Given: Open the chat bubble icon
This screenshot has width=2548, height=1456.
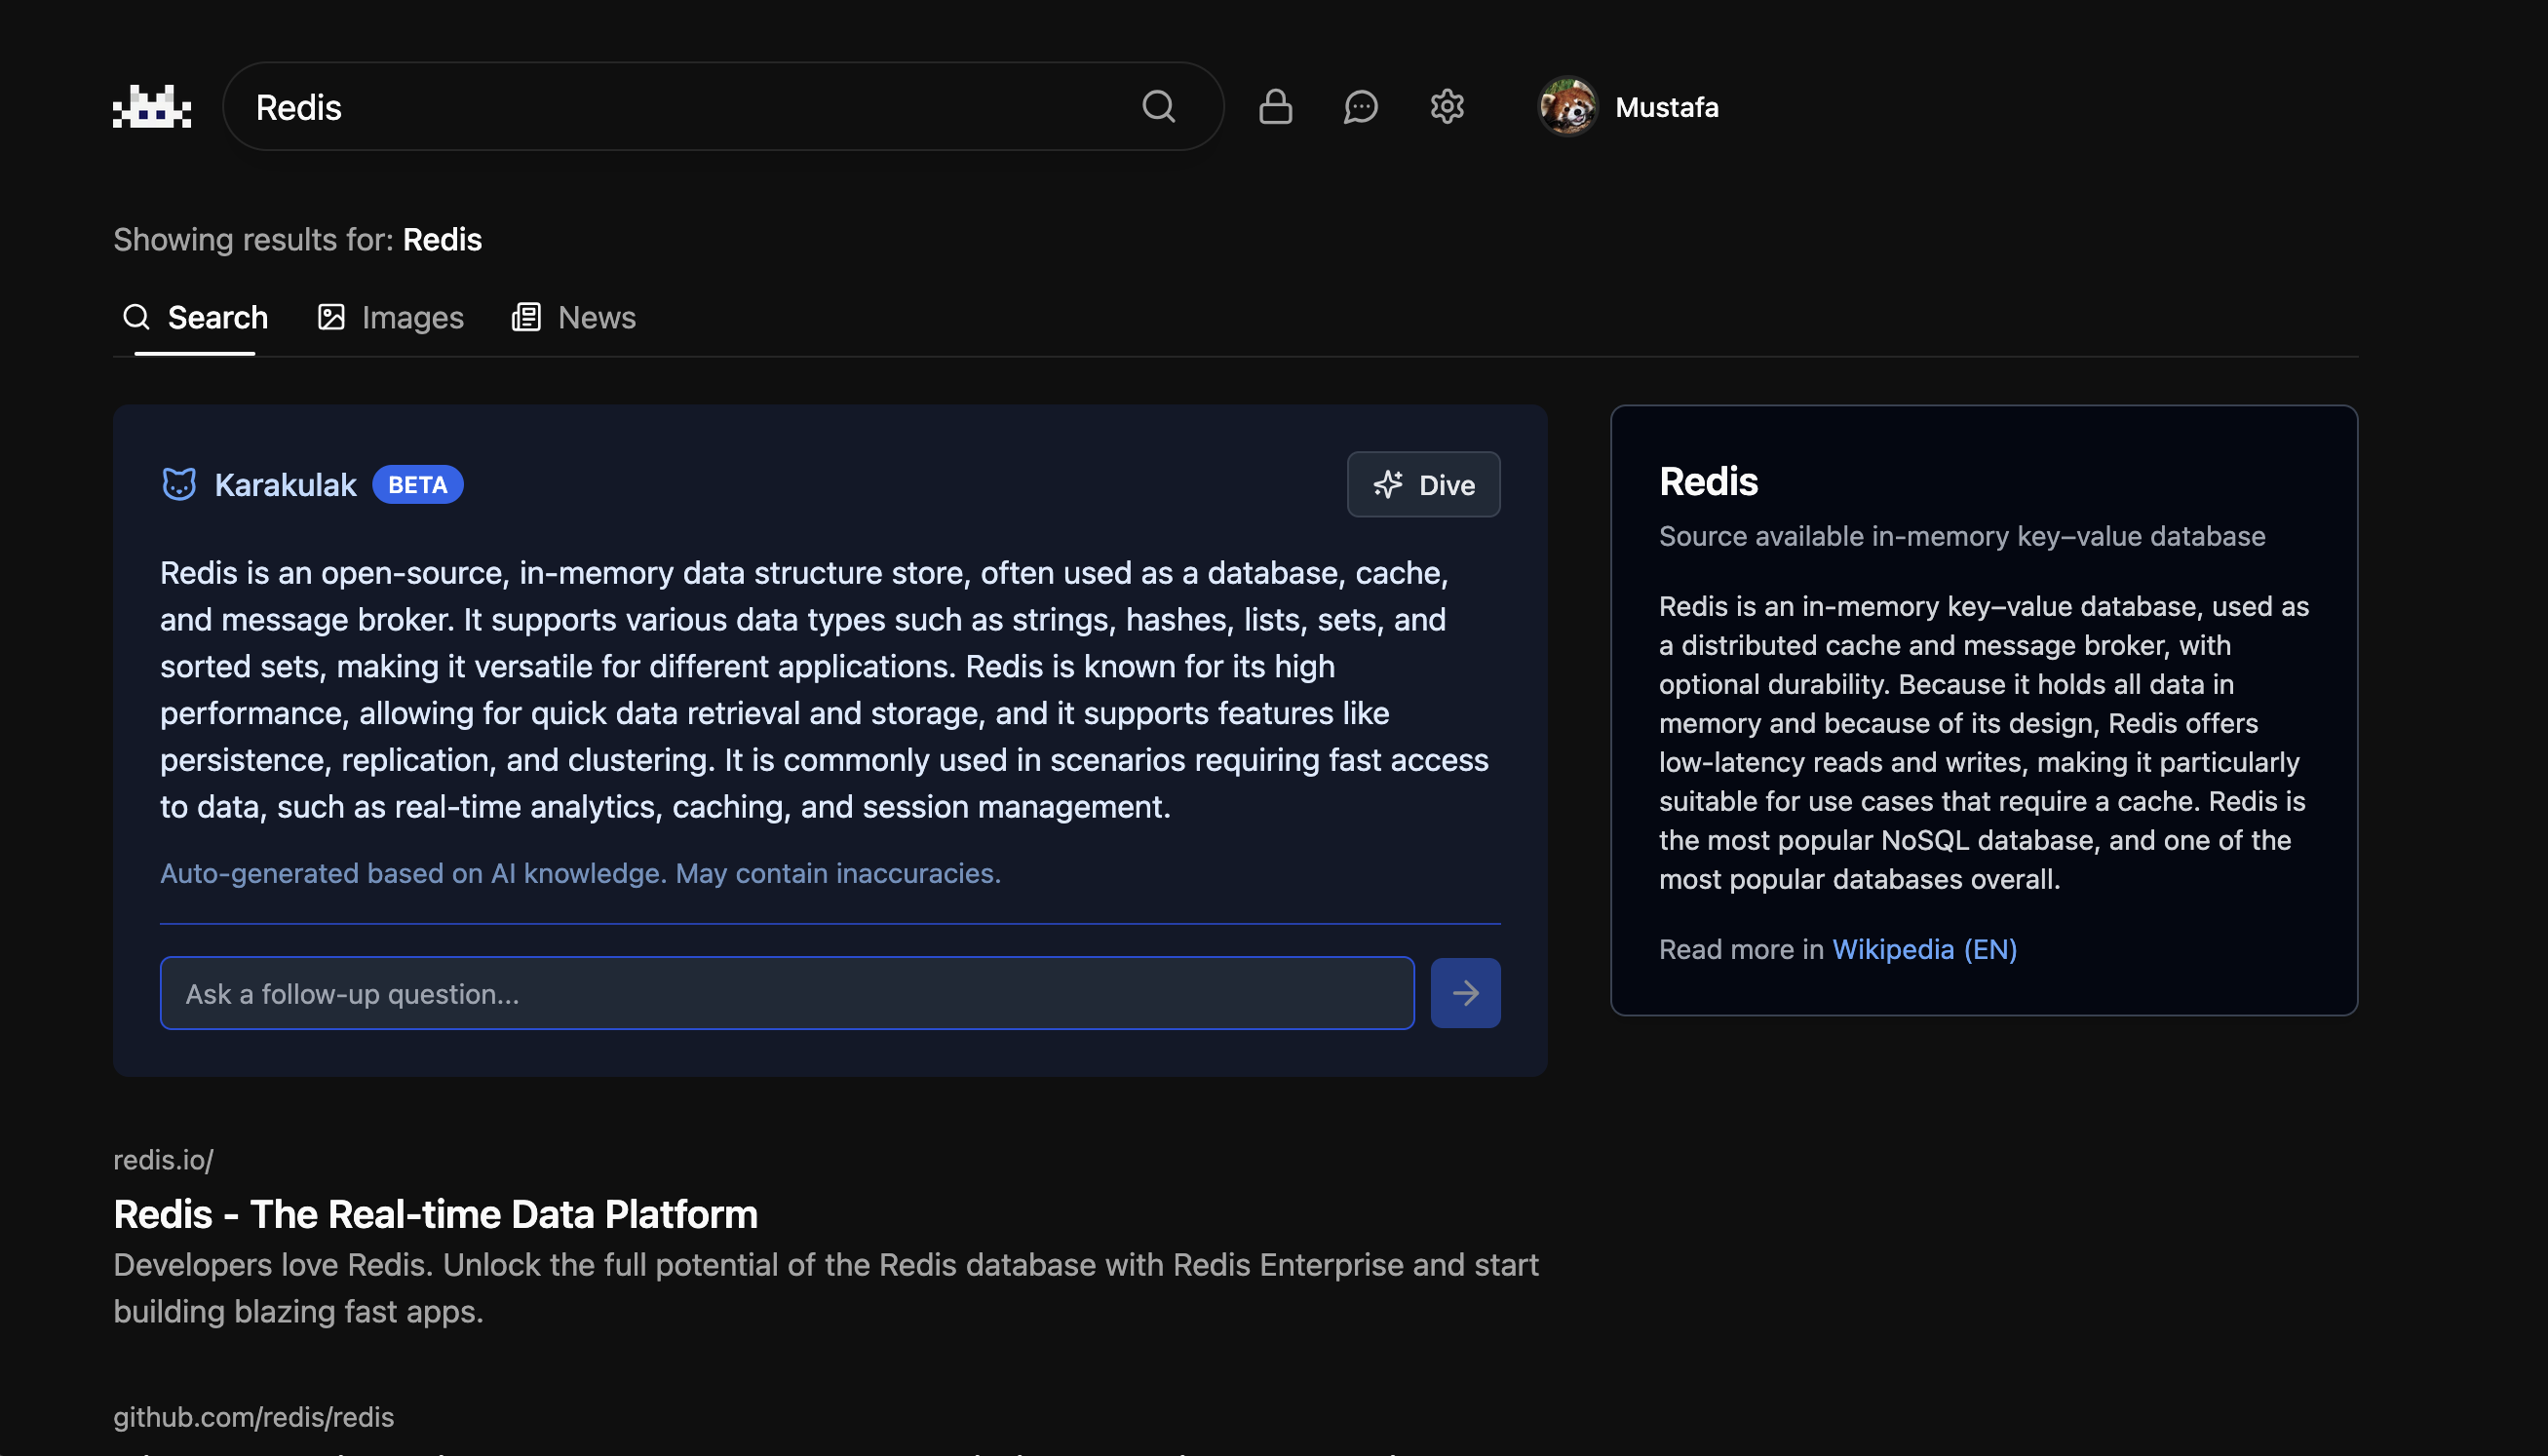Looking at the screenshot, I should pos(1361,106).
